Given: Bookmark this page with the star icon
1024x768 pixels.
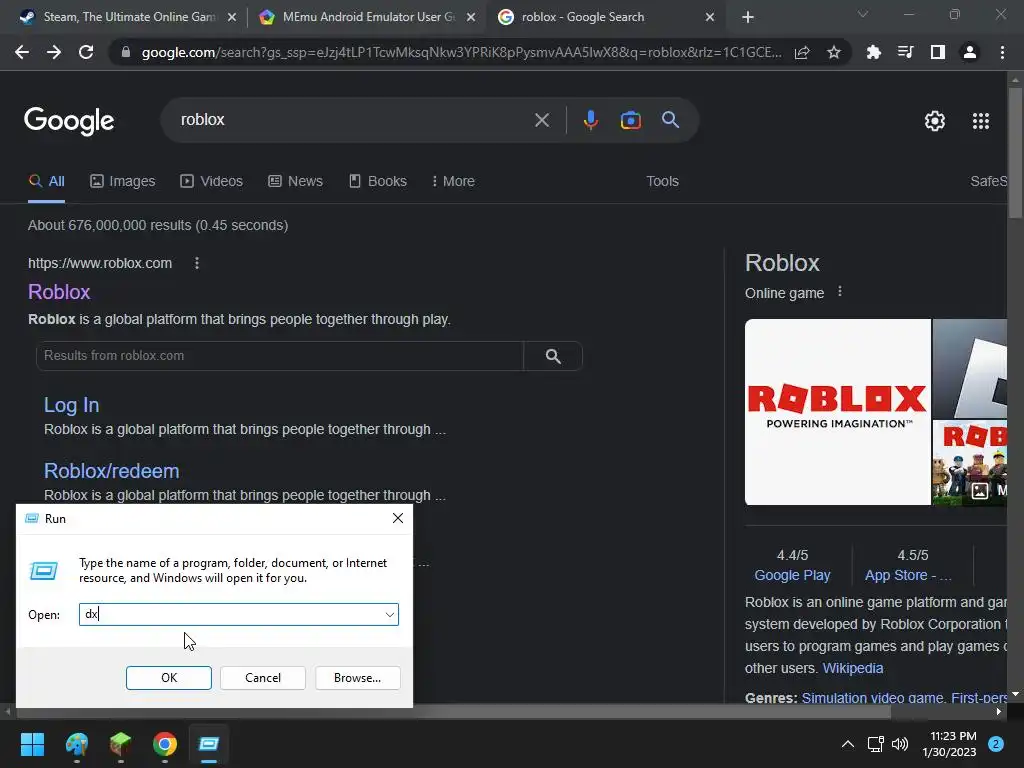Looking at the screenshot, I should pos(833,52).
